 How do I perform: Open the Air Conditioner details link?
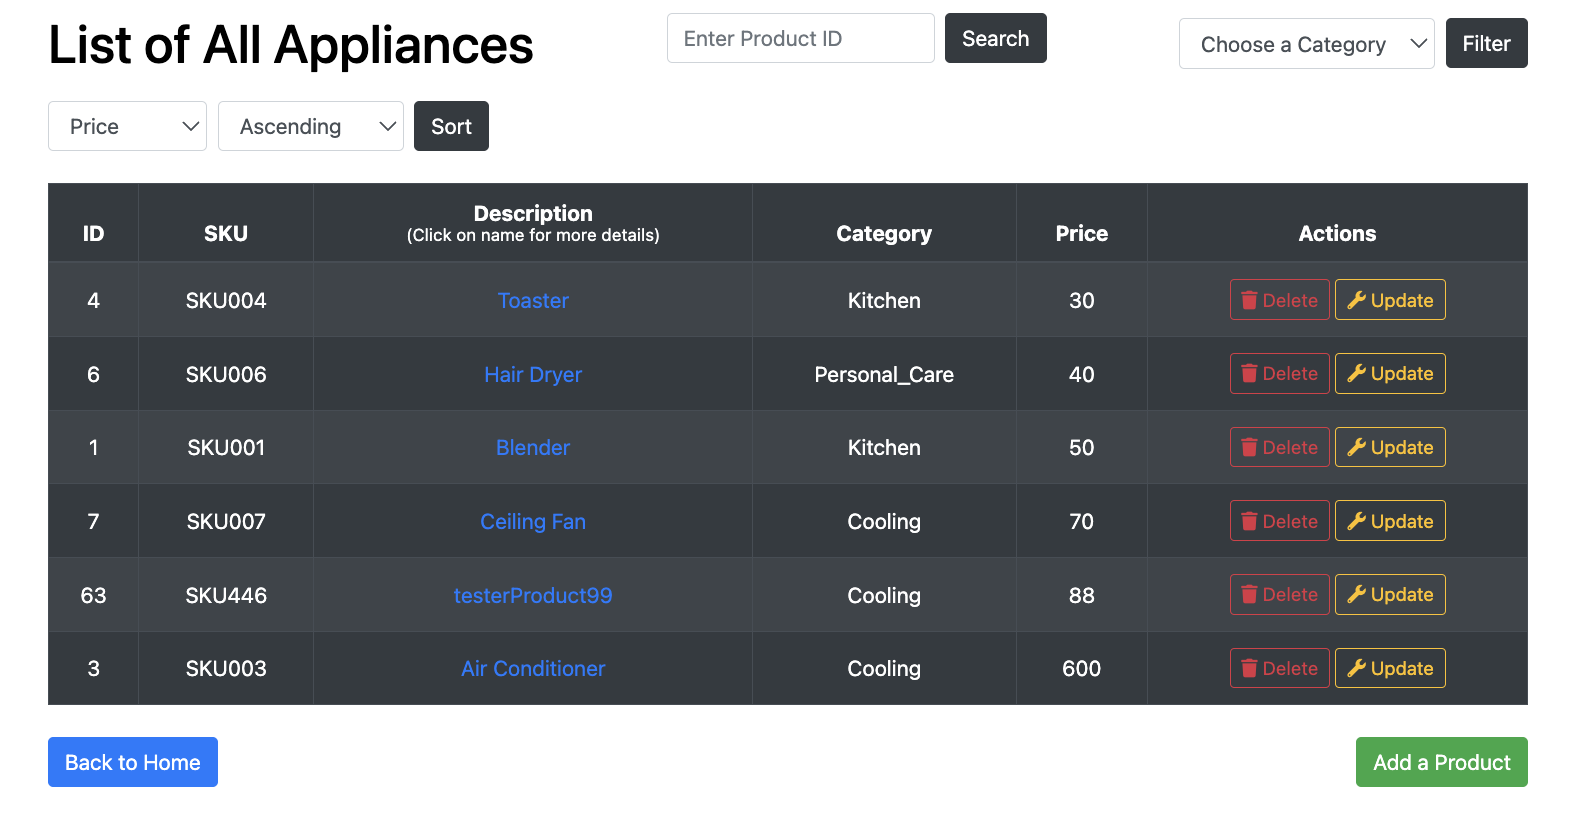coord(533,668)
